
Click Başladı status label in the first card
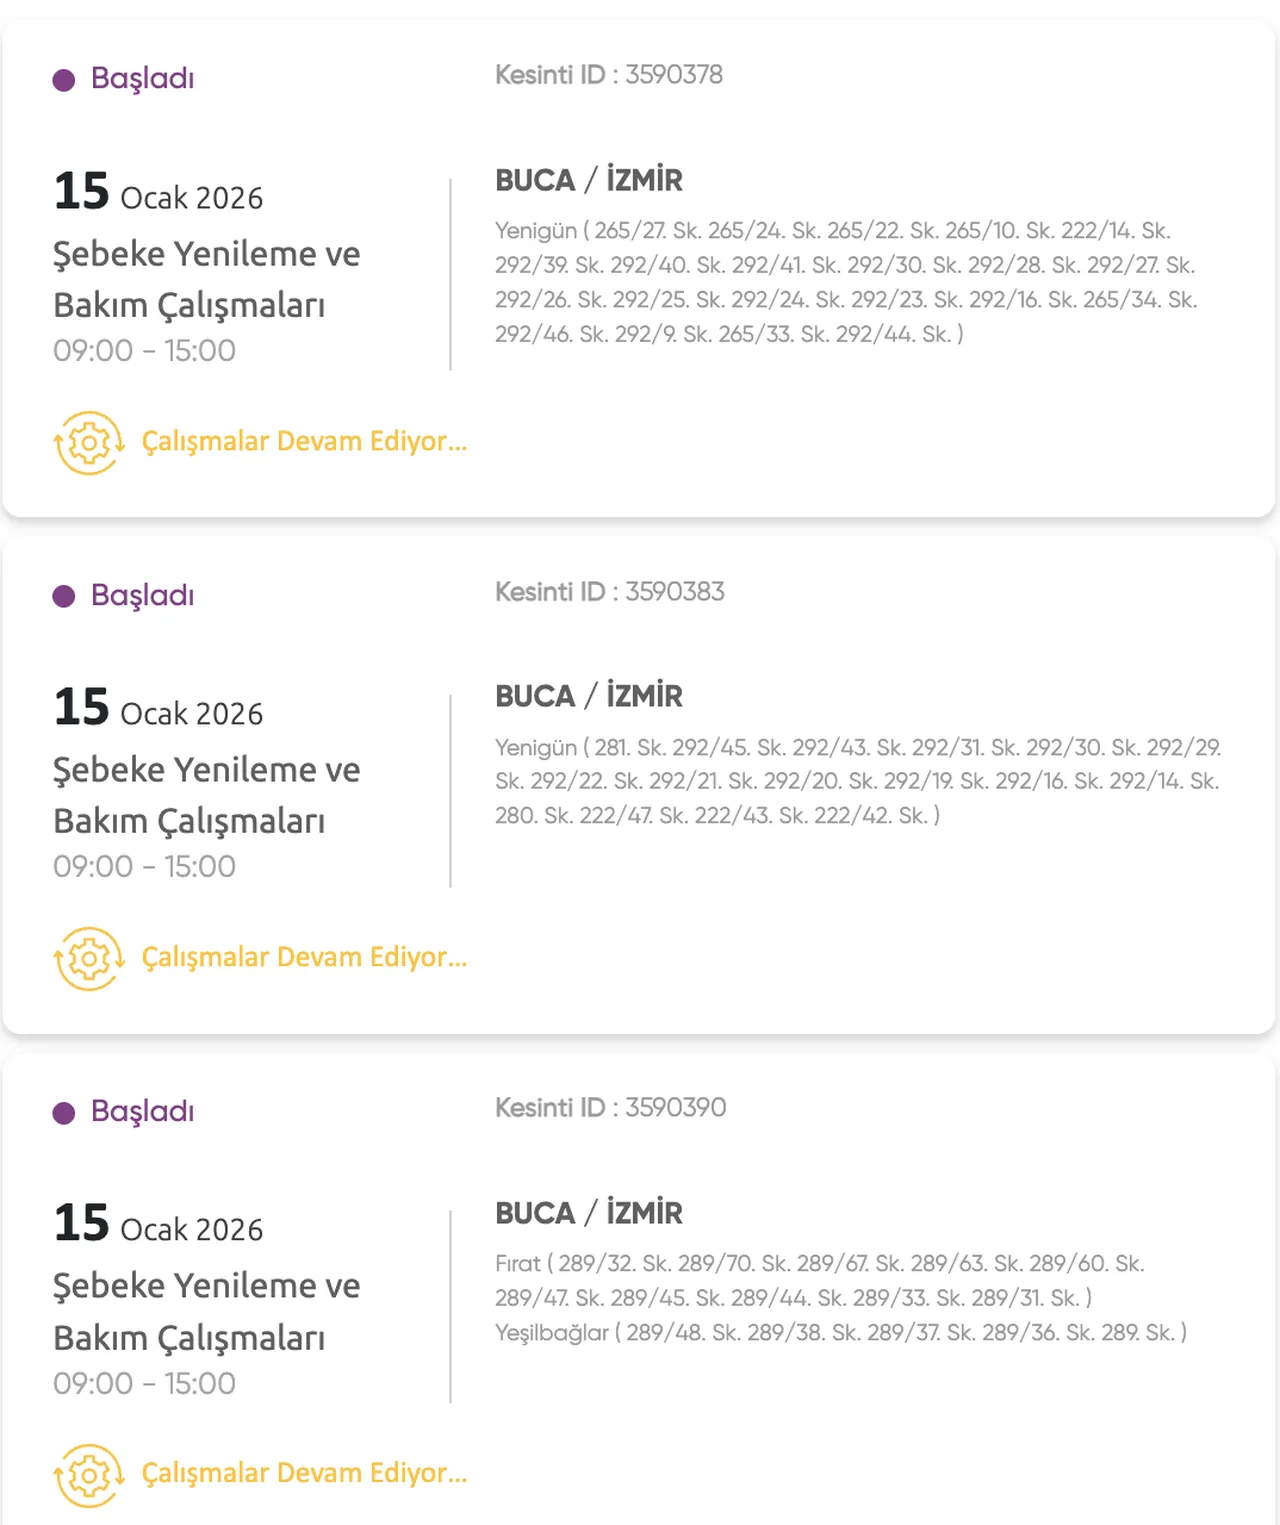tap(142, 78)
